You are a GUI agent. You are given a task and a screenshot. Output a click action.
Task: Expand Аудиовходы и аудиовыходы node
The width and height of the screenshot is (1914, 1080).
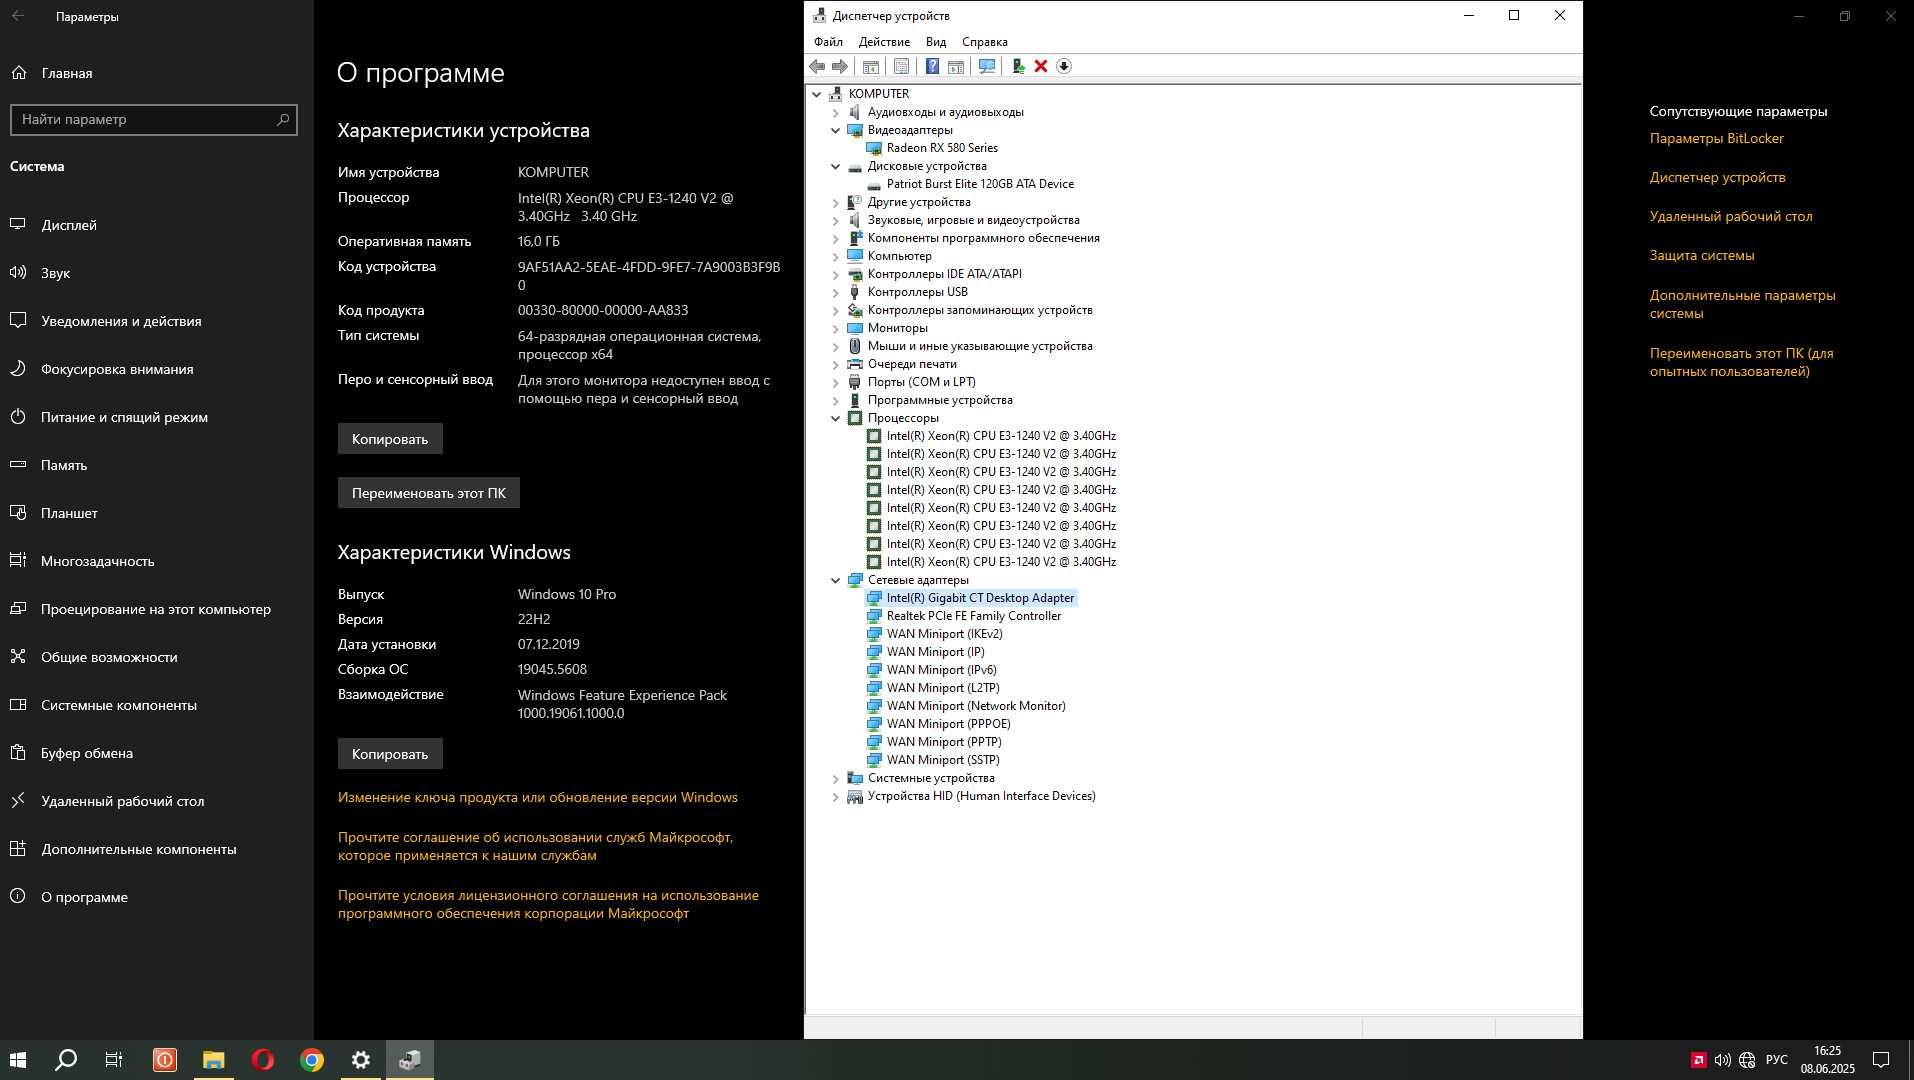[836, 112]
